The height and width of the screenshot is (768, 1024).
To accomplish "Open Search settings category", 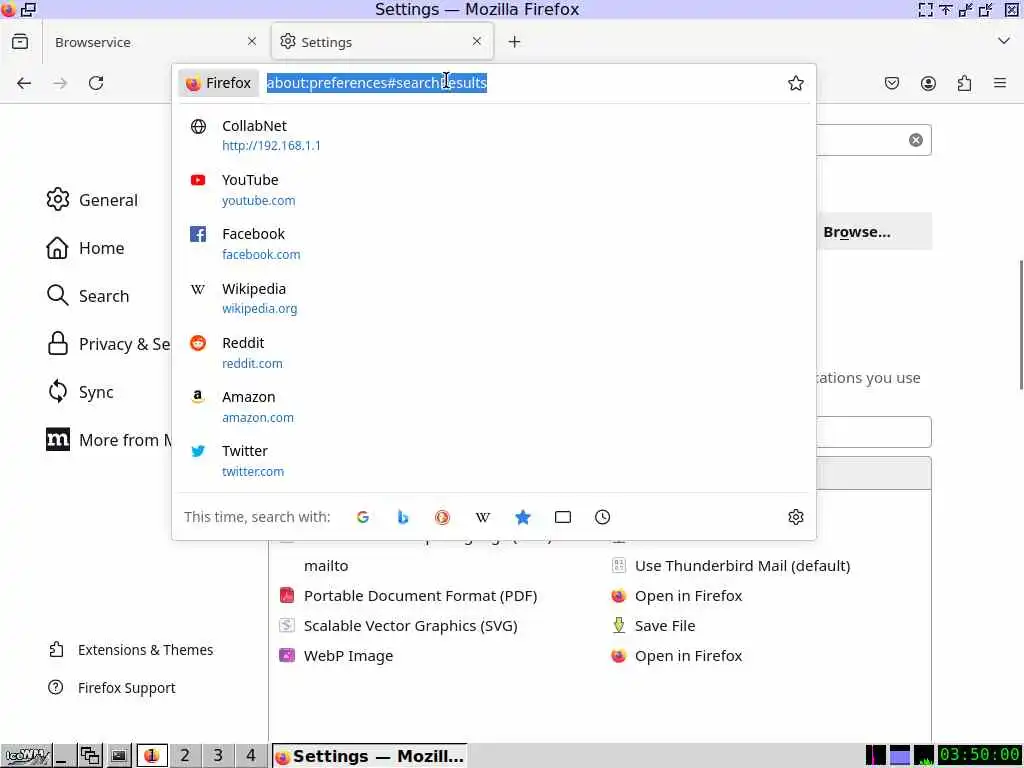I will (x=88, y=296).
